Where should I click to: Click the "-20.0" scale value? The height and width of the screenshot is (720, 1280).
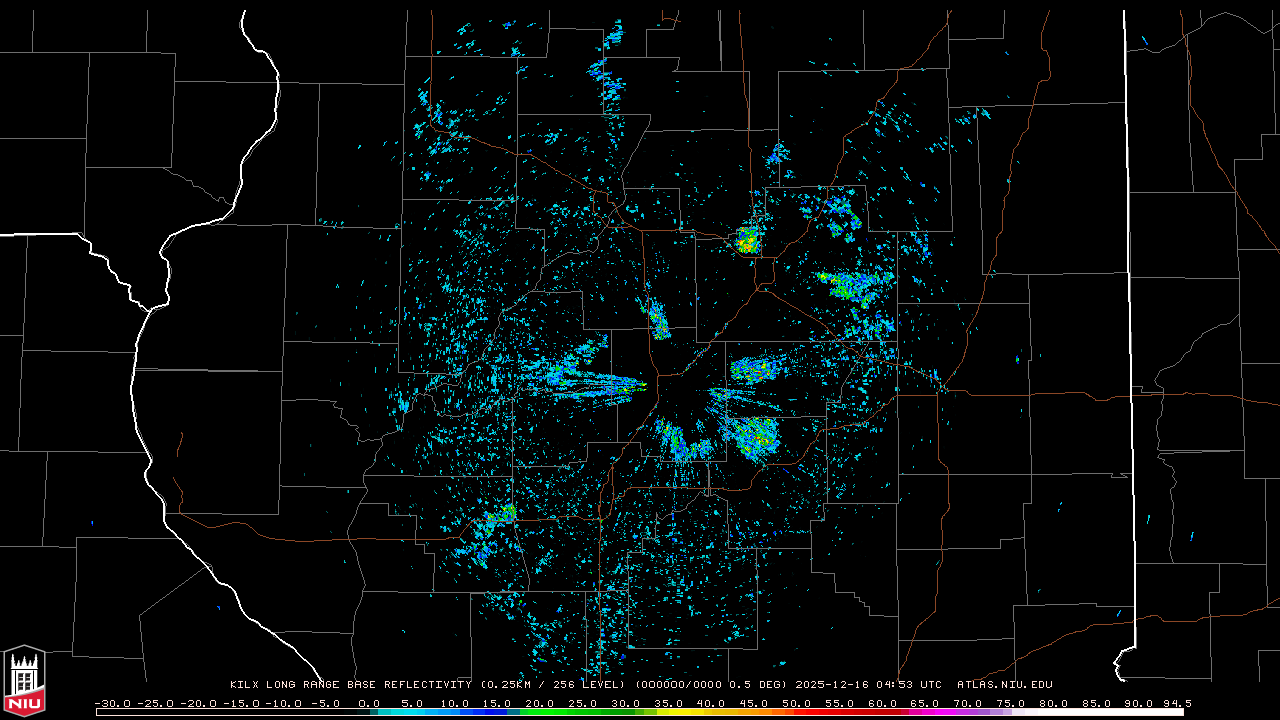(x=198, y=703)
